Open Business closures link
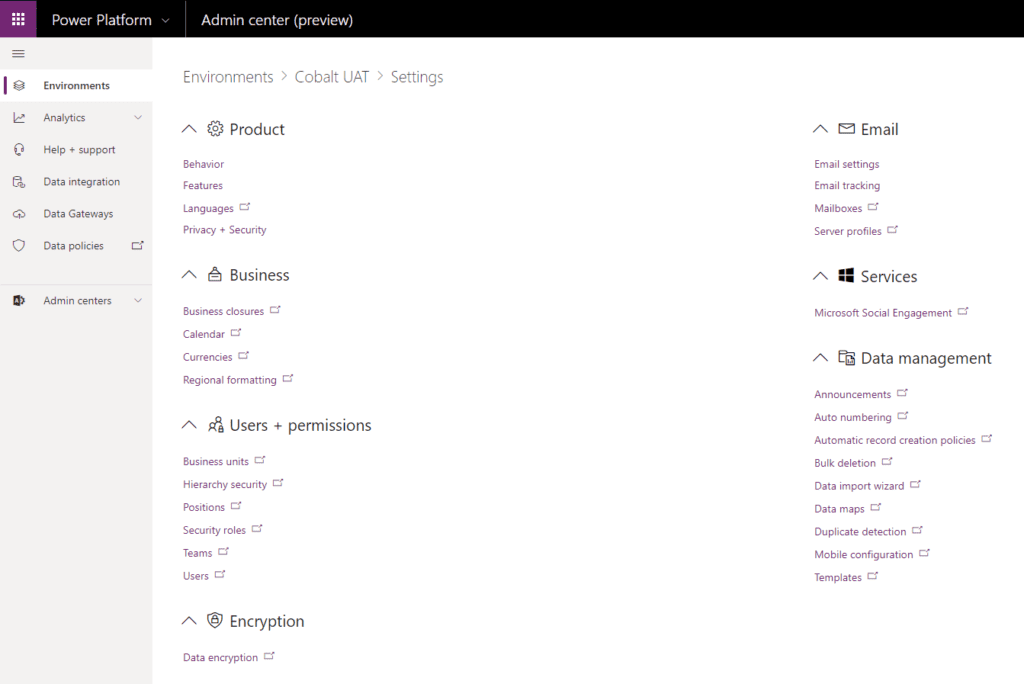This screenshot has height=684, width=1024. click(x=223, y=311)
